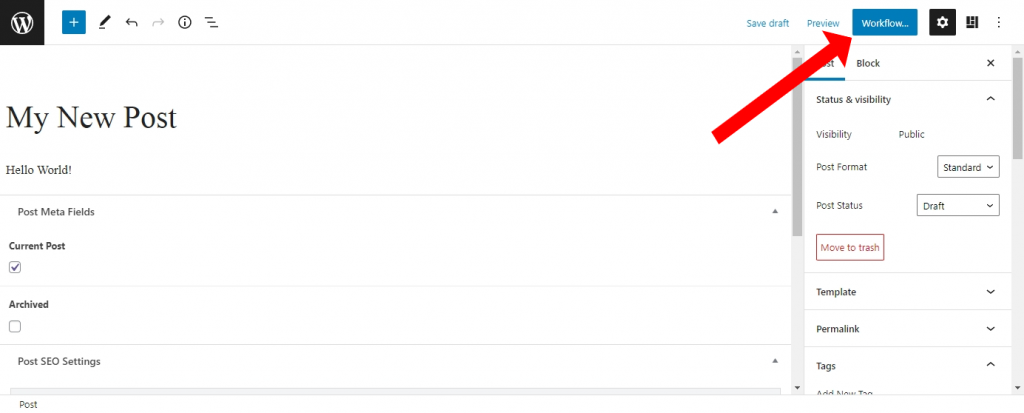The height and width of the screenshot is (413, 1024).
Task: Open the block inserter plus button
Action: [x=74, y=22]
